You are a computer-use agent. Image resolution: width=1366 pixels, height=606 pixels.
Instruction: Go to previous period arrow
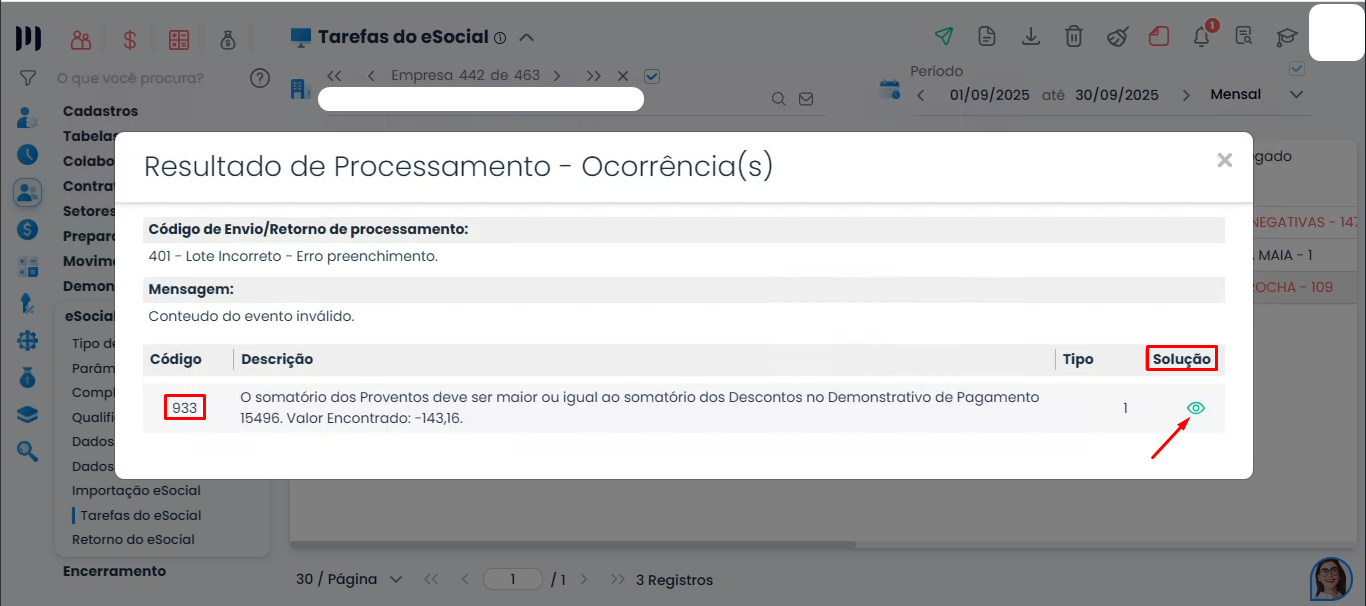click(920, 95)
